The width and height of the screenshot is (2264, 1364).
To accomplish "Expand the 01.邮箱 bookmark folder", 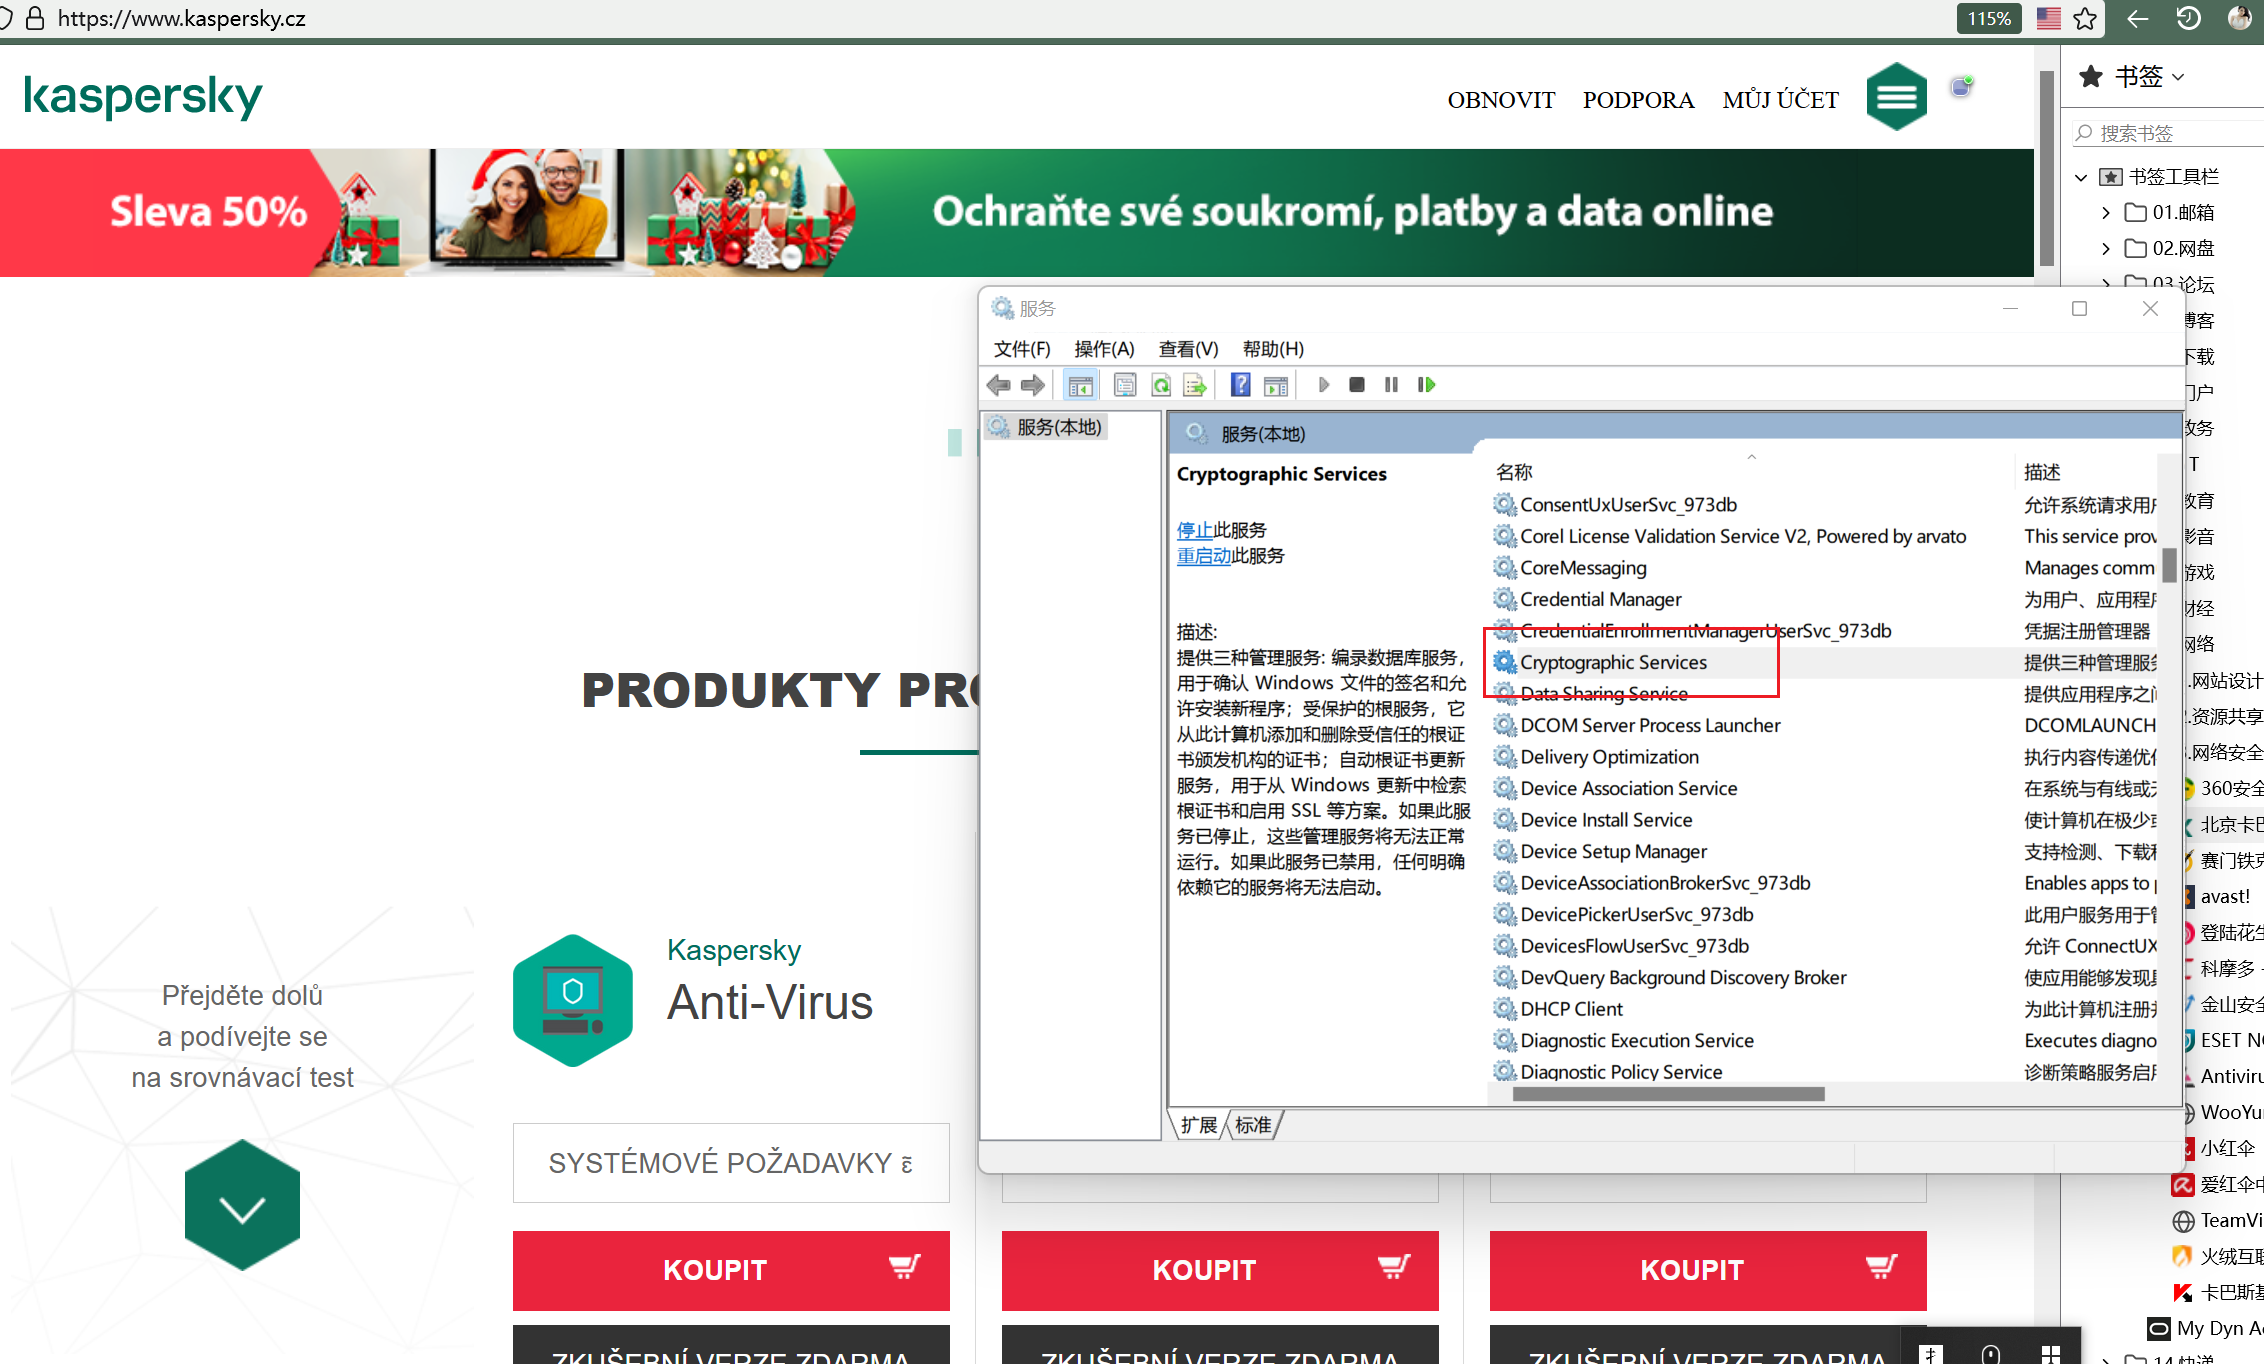I will 2106,212.
